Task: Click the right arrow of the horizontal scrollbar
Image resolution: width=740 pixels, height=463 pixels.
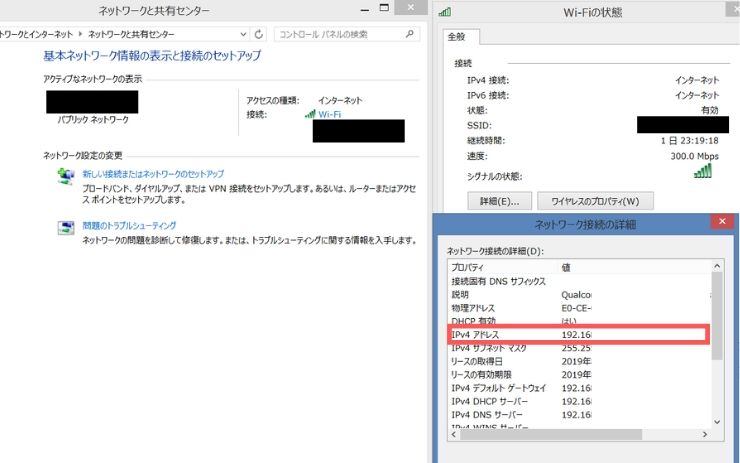Action: [705, 434]
